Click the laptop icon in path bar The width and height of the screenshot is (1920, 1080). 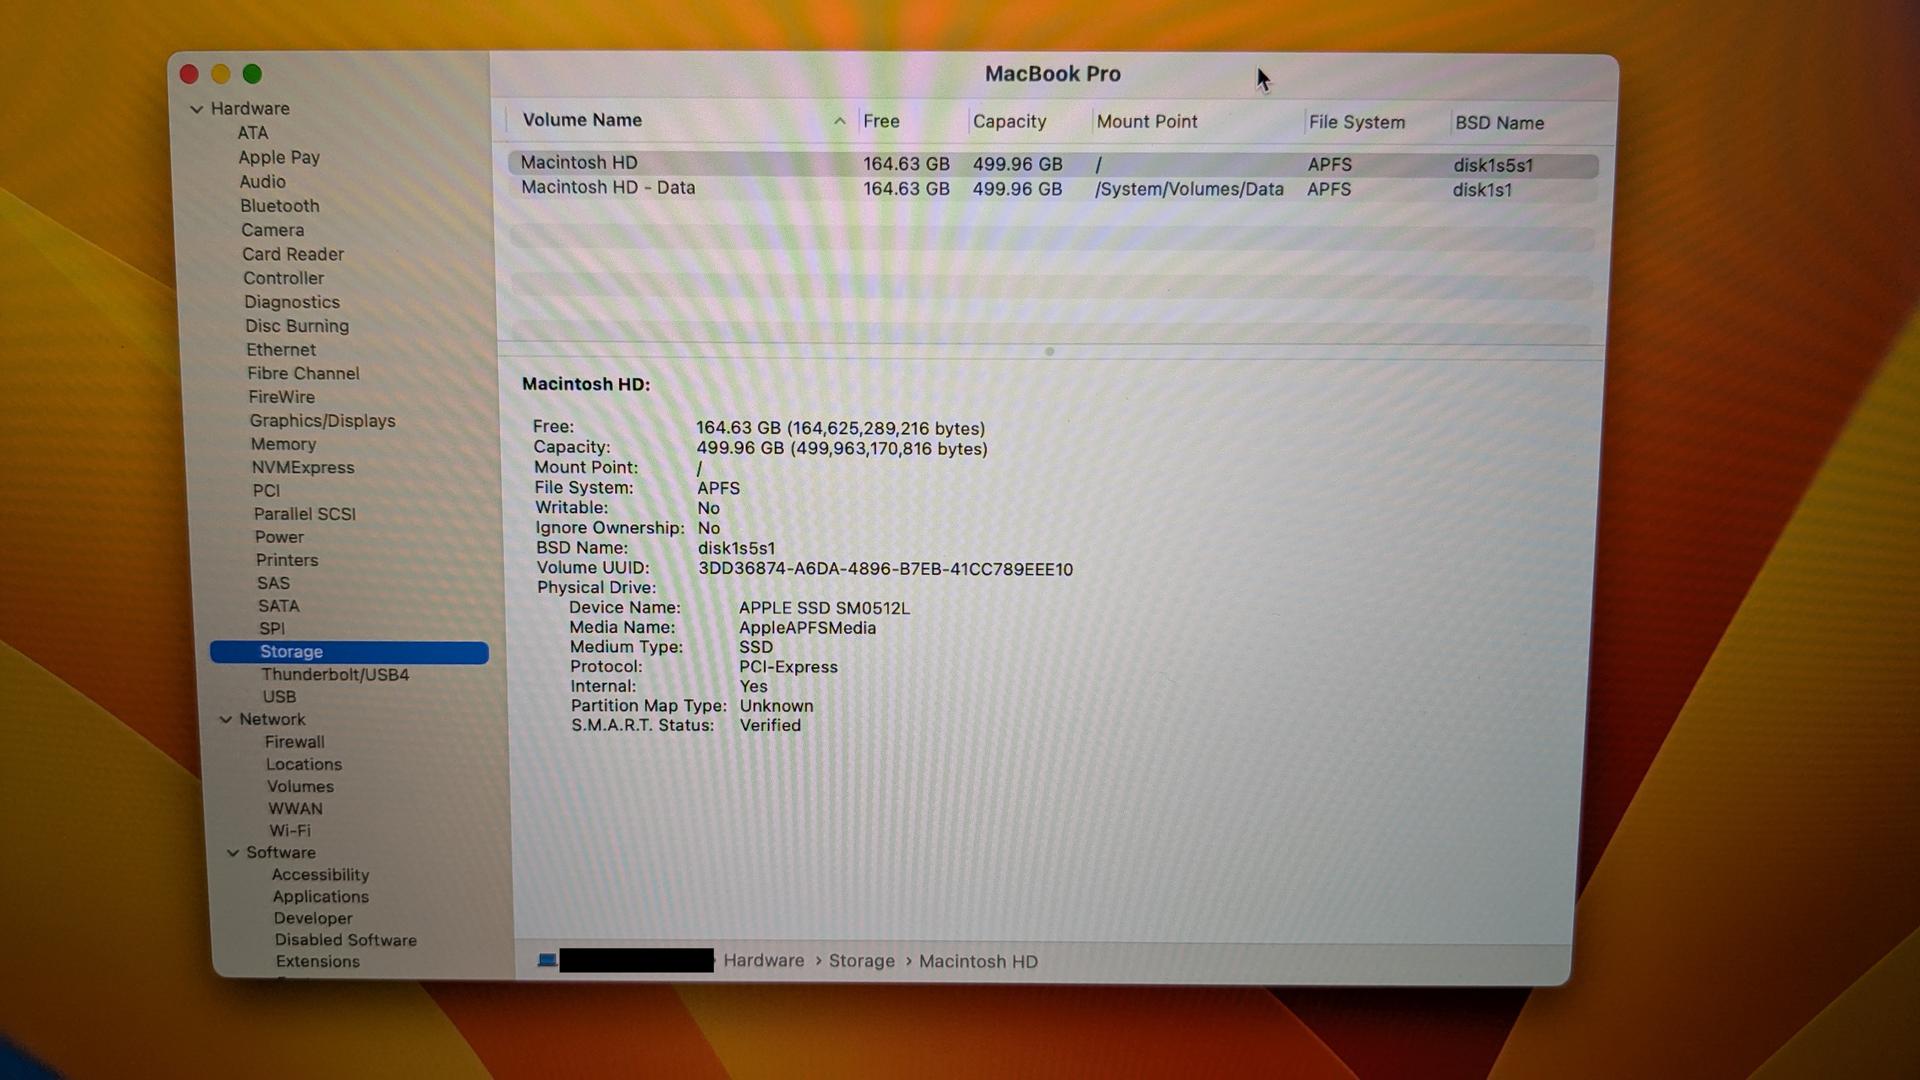(547, 961)
